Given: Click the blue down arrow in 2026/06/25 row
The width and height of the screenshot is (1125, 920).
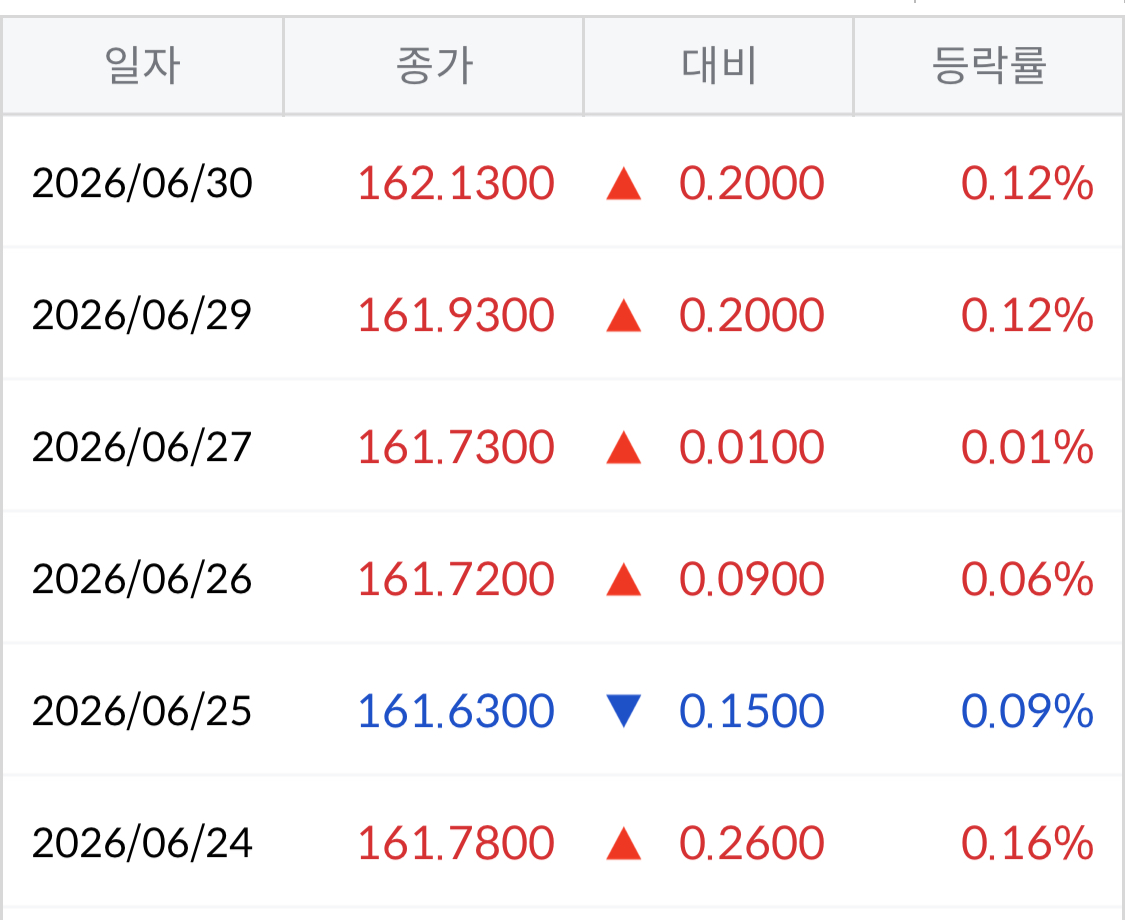Looking at the screenshot, I should 623,711.
